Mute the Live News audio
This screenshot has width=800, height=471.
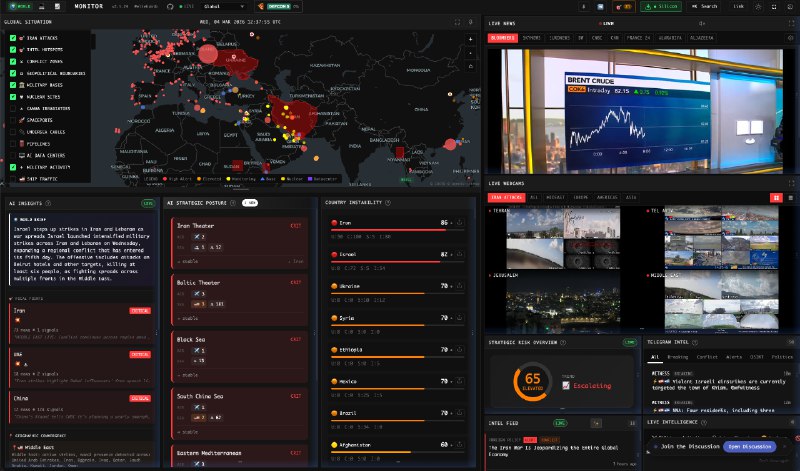(x=702, y=23)
